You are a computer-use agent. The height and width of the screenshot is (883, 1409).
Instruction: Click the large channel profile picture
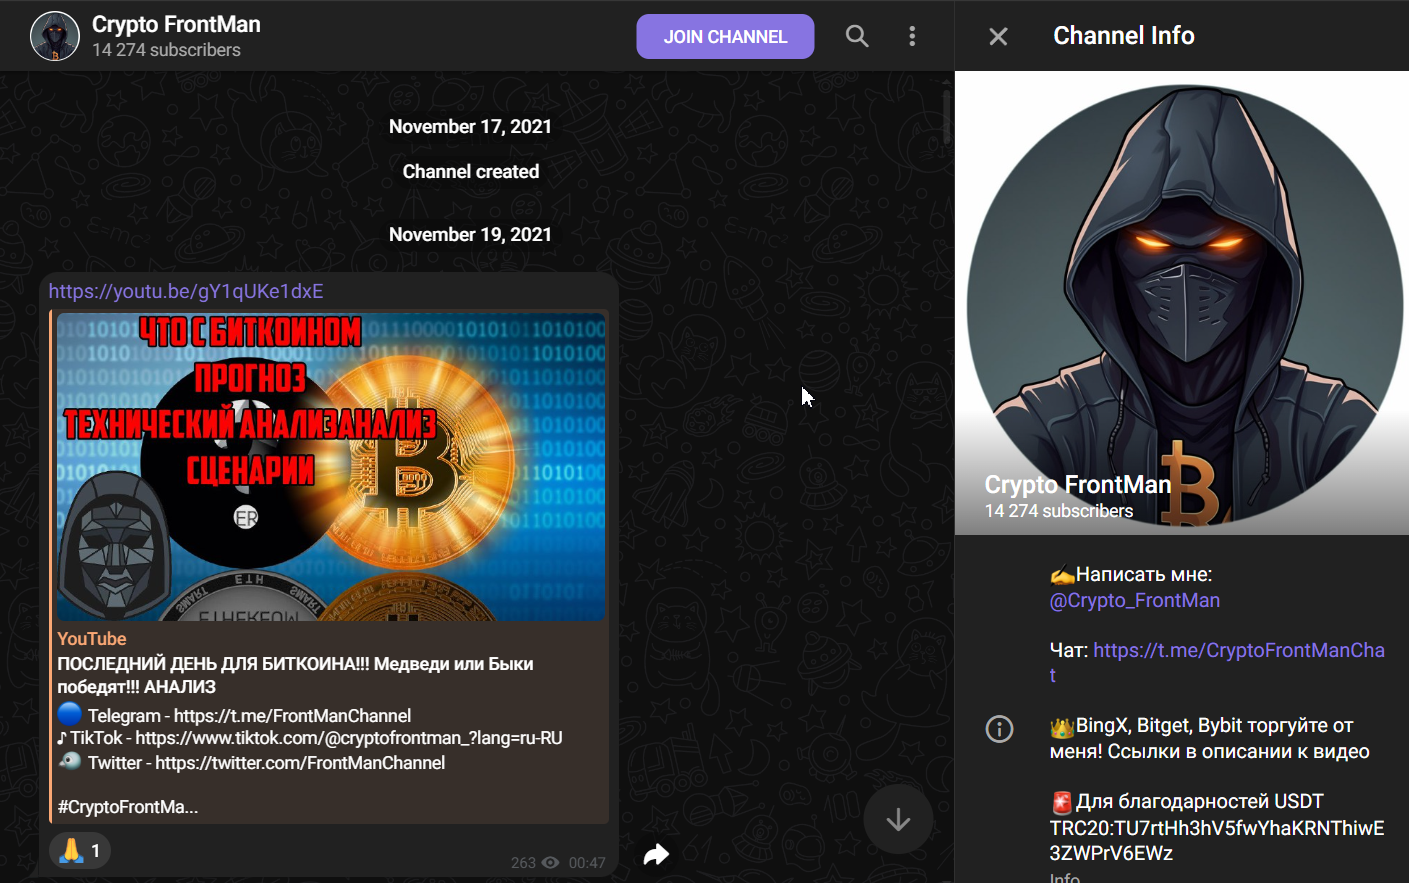pyautogui.click(x=1182, y=303)
